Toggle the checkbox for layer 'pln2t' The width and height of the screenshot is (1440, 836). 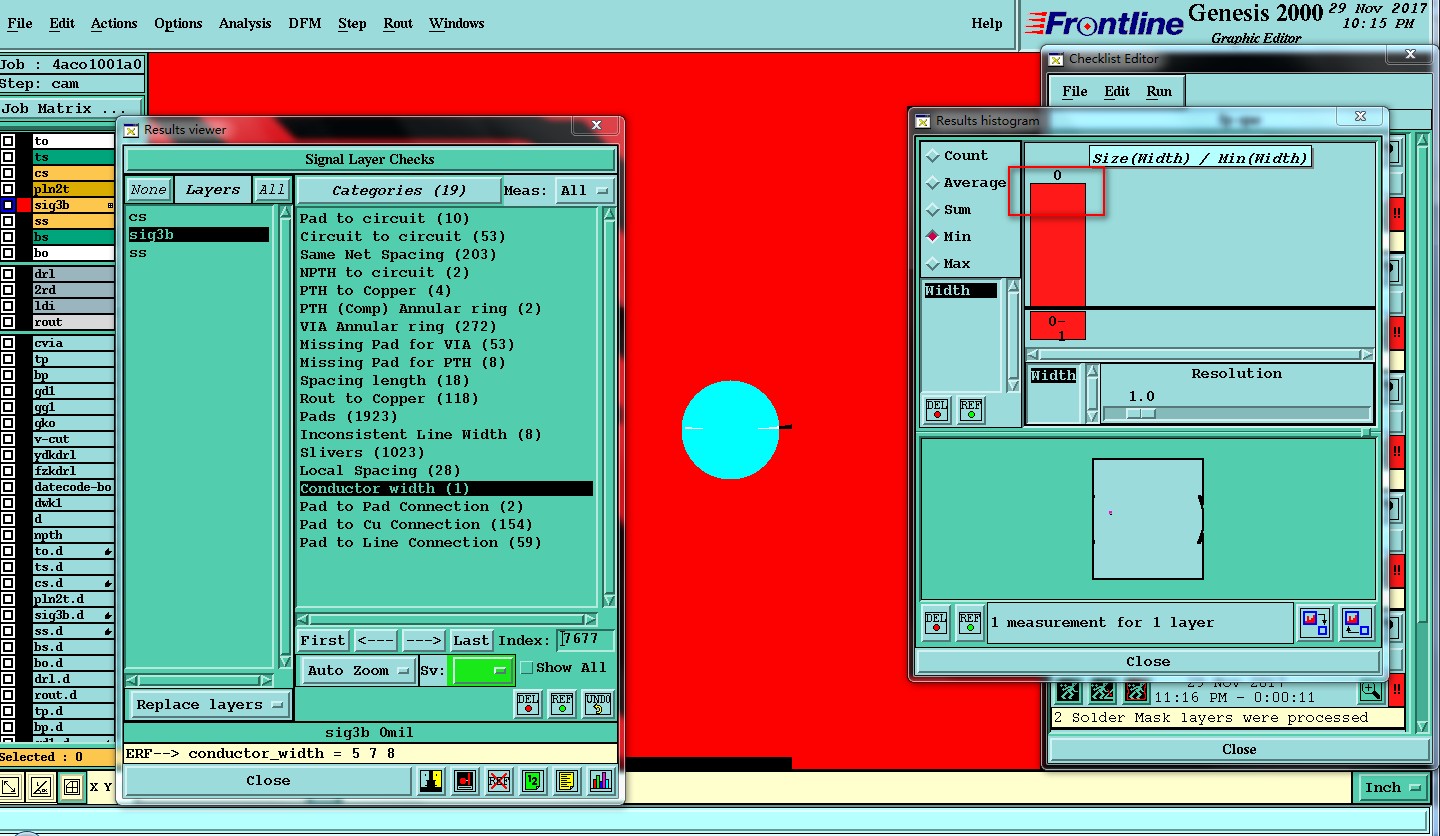[8, 189]
